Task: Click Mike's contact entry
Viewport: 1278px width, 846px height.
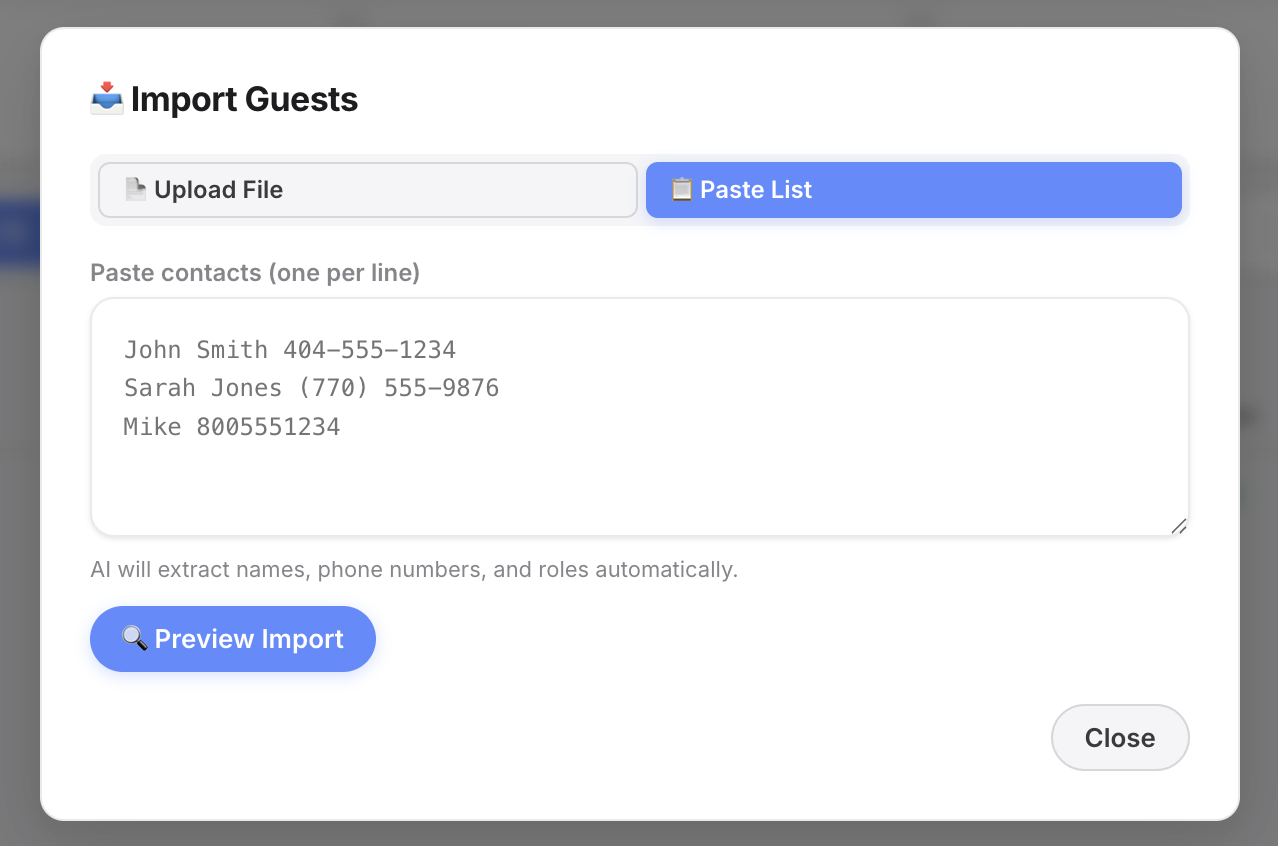Action: point(232,426)
